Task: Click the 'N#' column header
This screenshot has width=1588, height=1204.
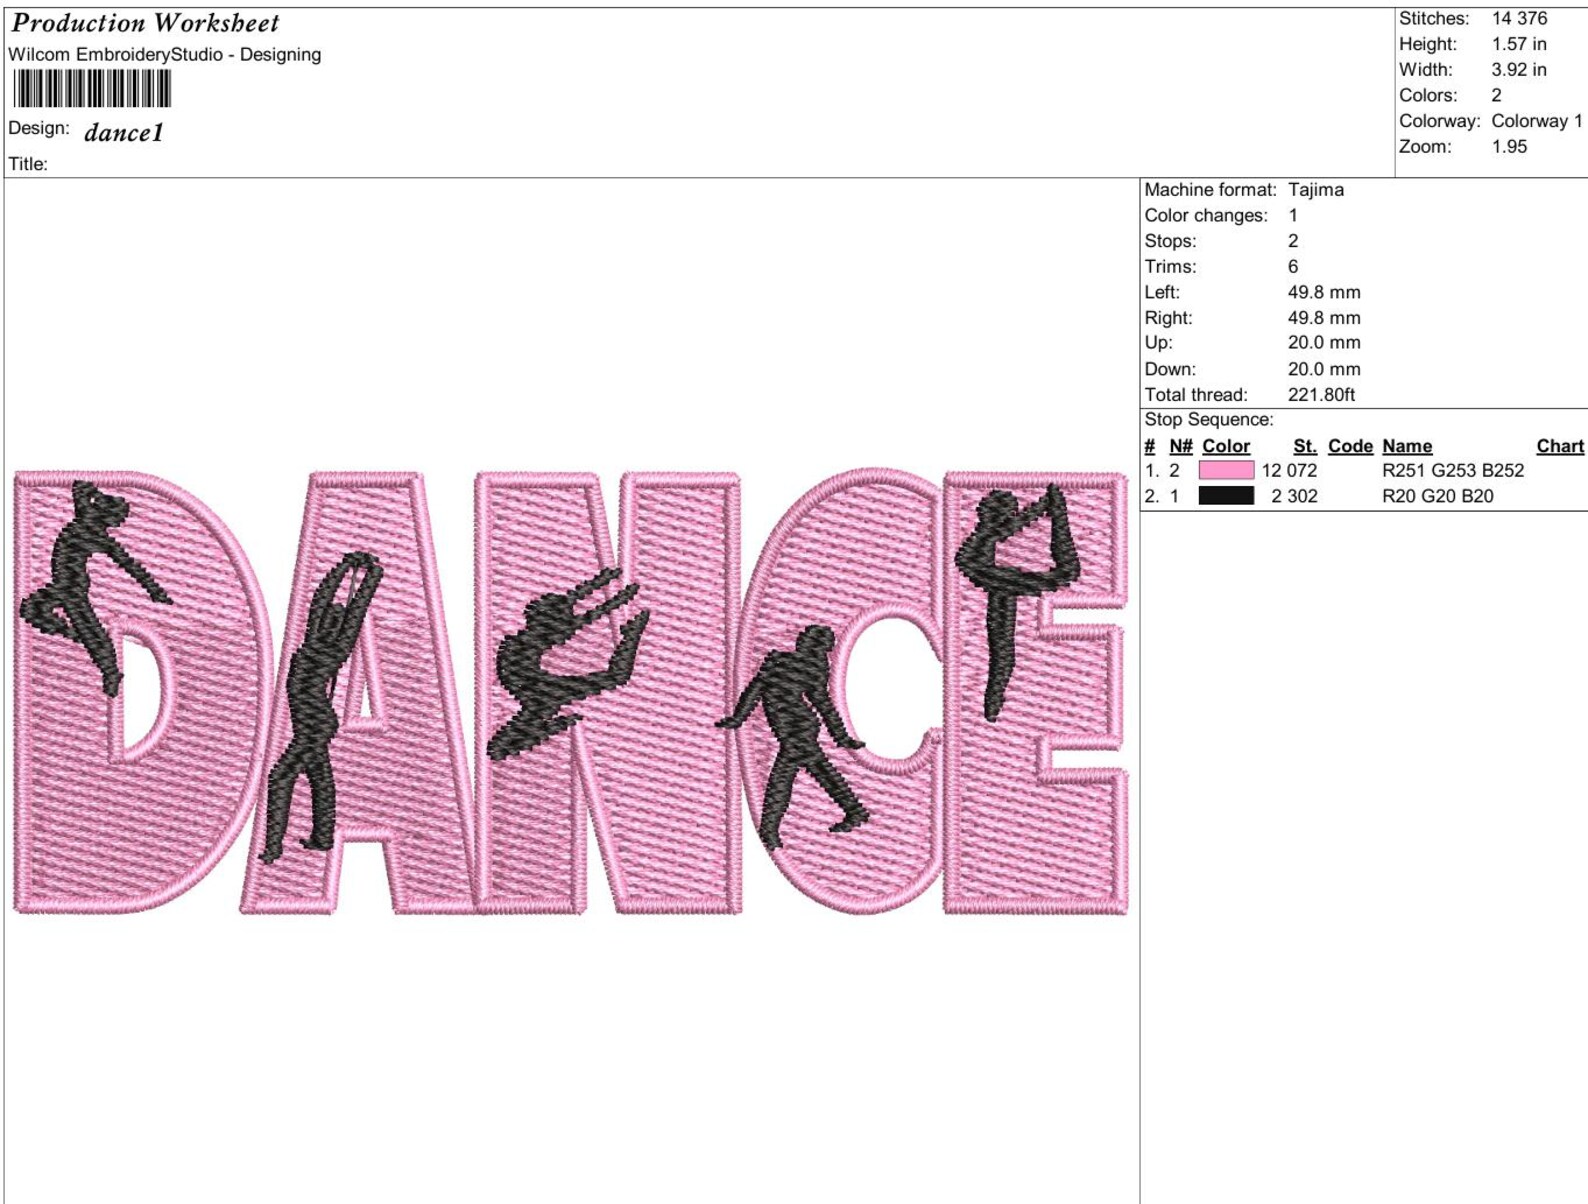Action: point(1181,446)
